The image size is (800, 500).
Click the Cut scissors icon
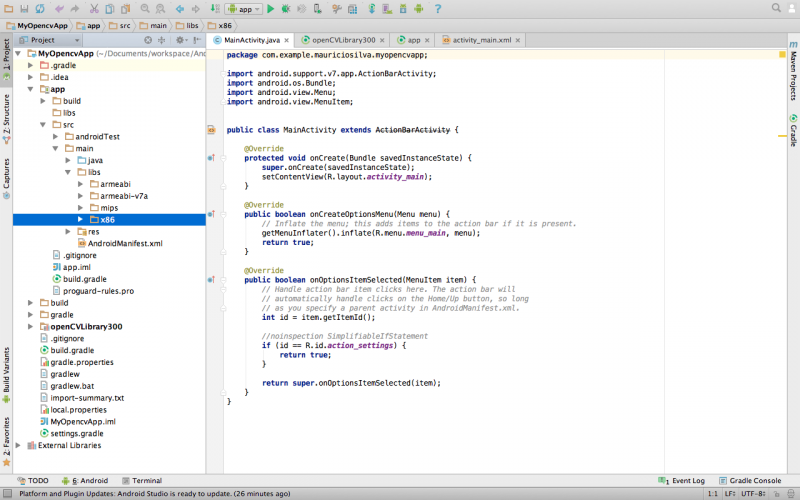pyautogui.click(x=94, y=8)
